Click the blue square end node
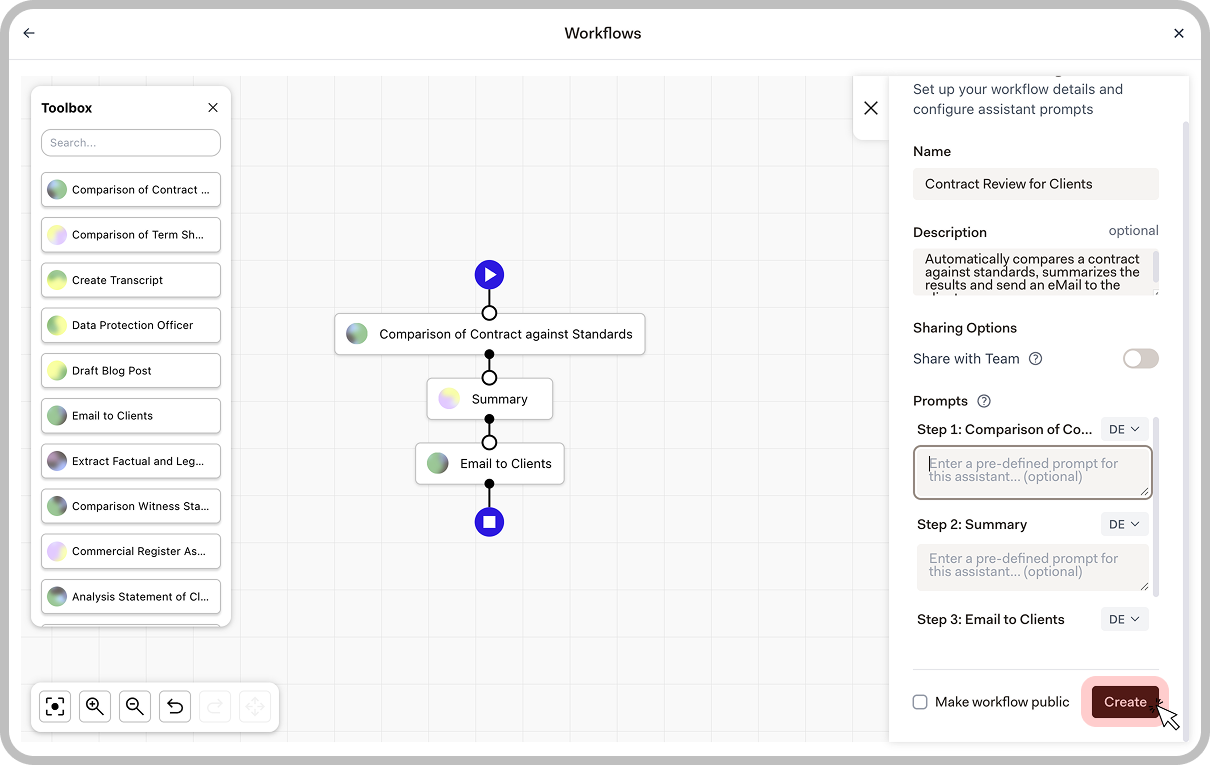Screen dimensions: 1210x765 point(489,521)
